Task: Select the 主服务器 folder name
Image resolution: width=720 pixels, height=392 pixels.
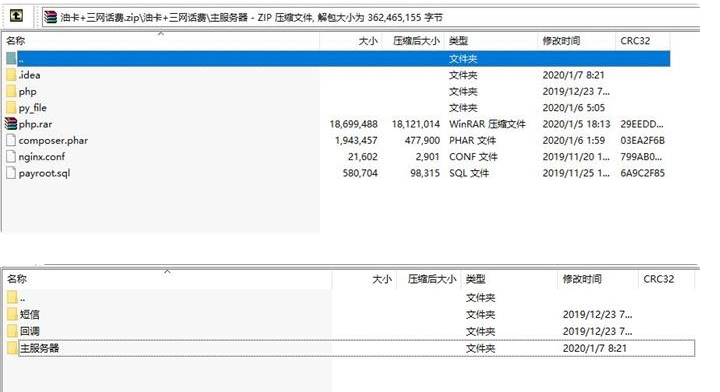Action: pyautogui.click(x=39, y=348)
